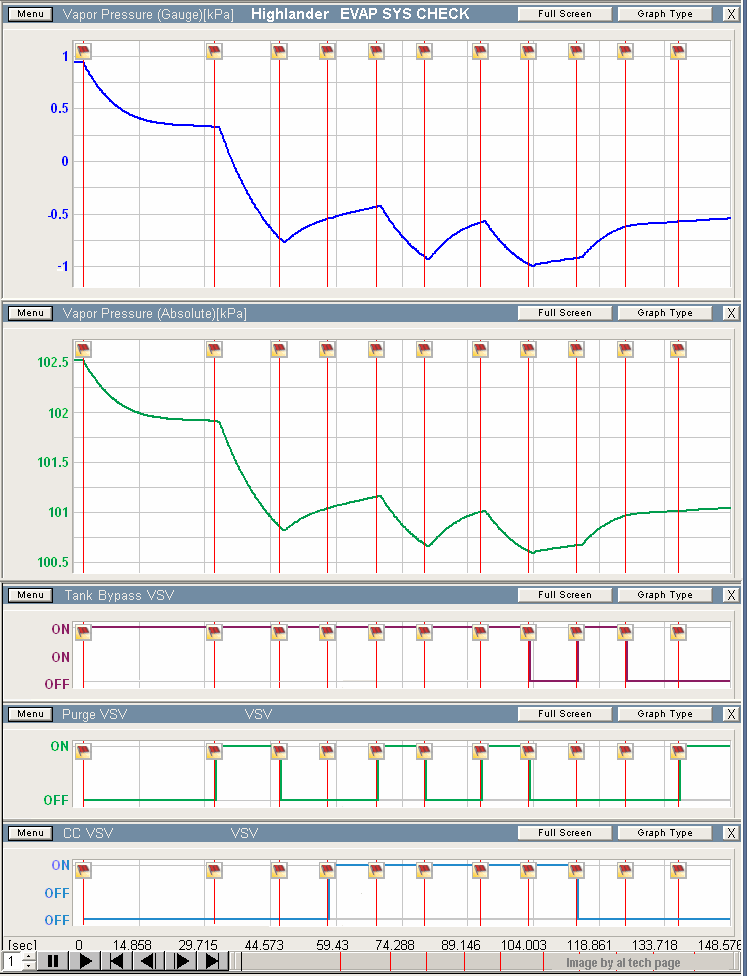Click first flag marker in Purge VSV graph
This screenshot has height=976, width=747.
pos(83,751)
